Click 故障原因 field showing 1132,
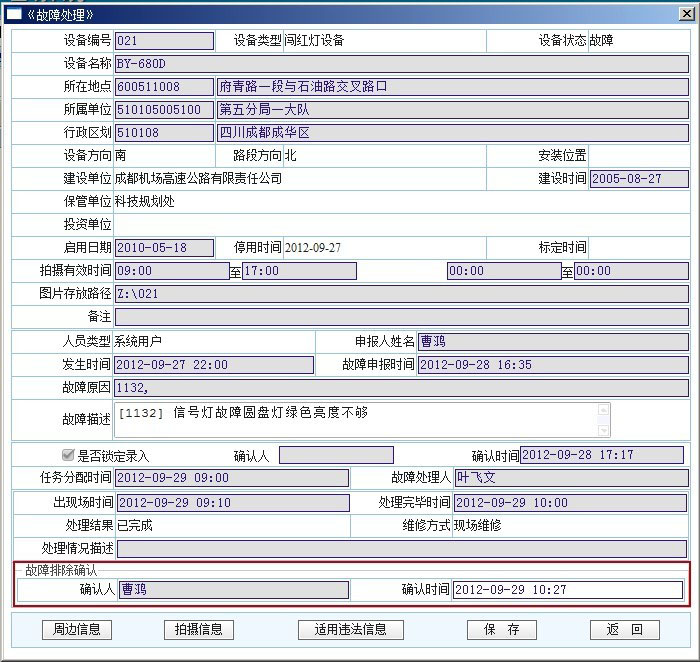Image resolution: width=700 pixels, height=662 pixels. coord(401,387)
